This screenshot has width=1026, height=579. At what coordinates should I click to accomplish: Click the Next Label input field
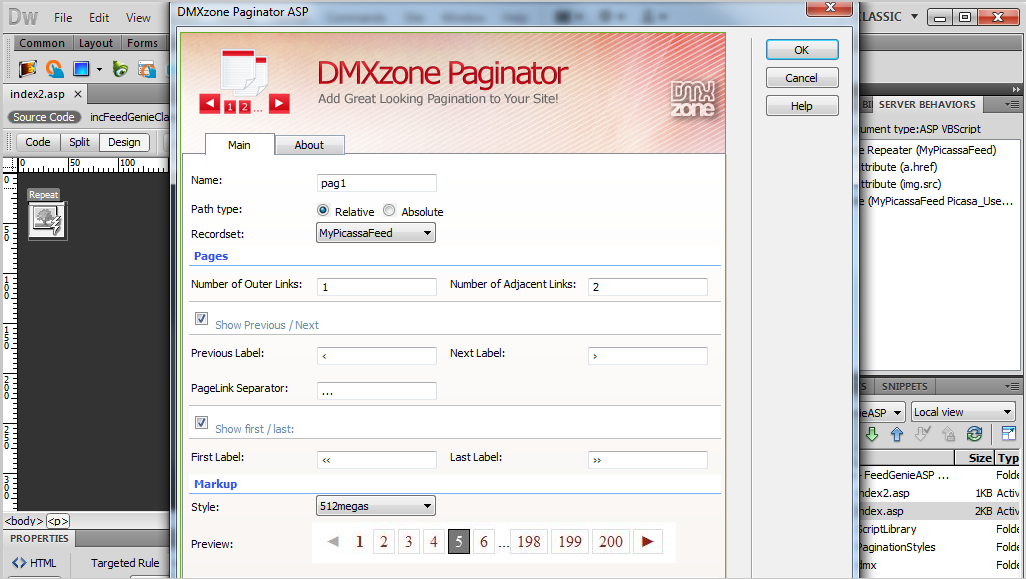tap(648, 356)
